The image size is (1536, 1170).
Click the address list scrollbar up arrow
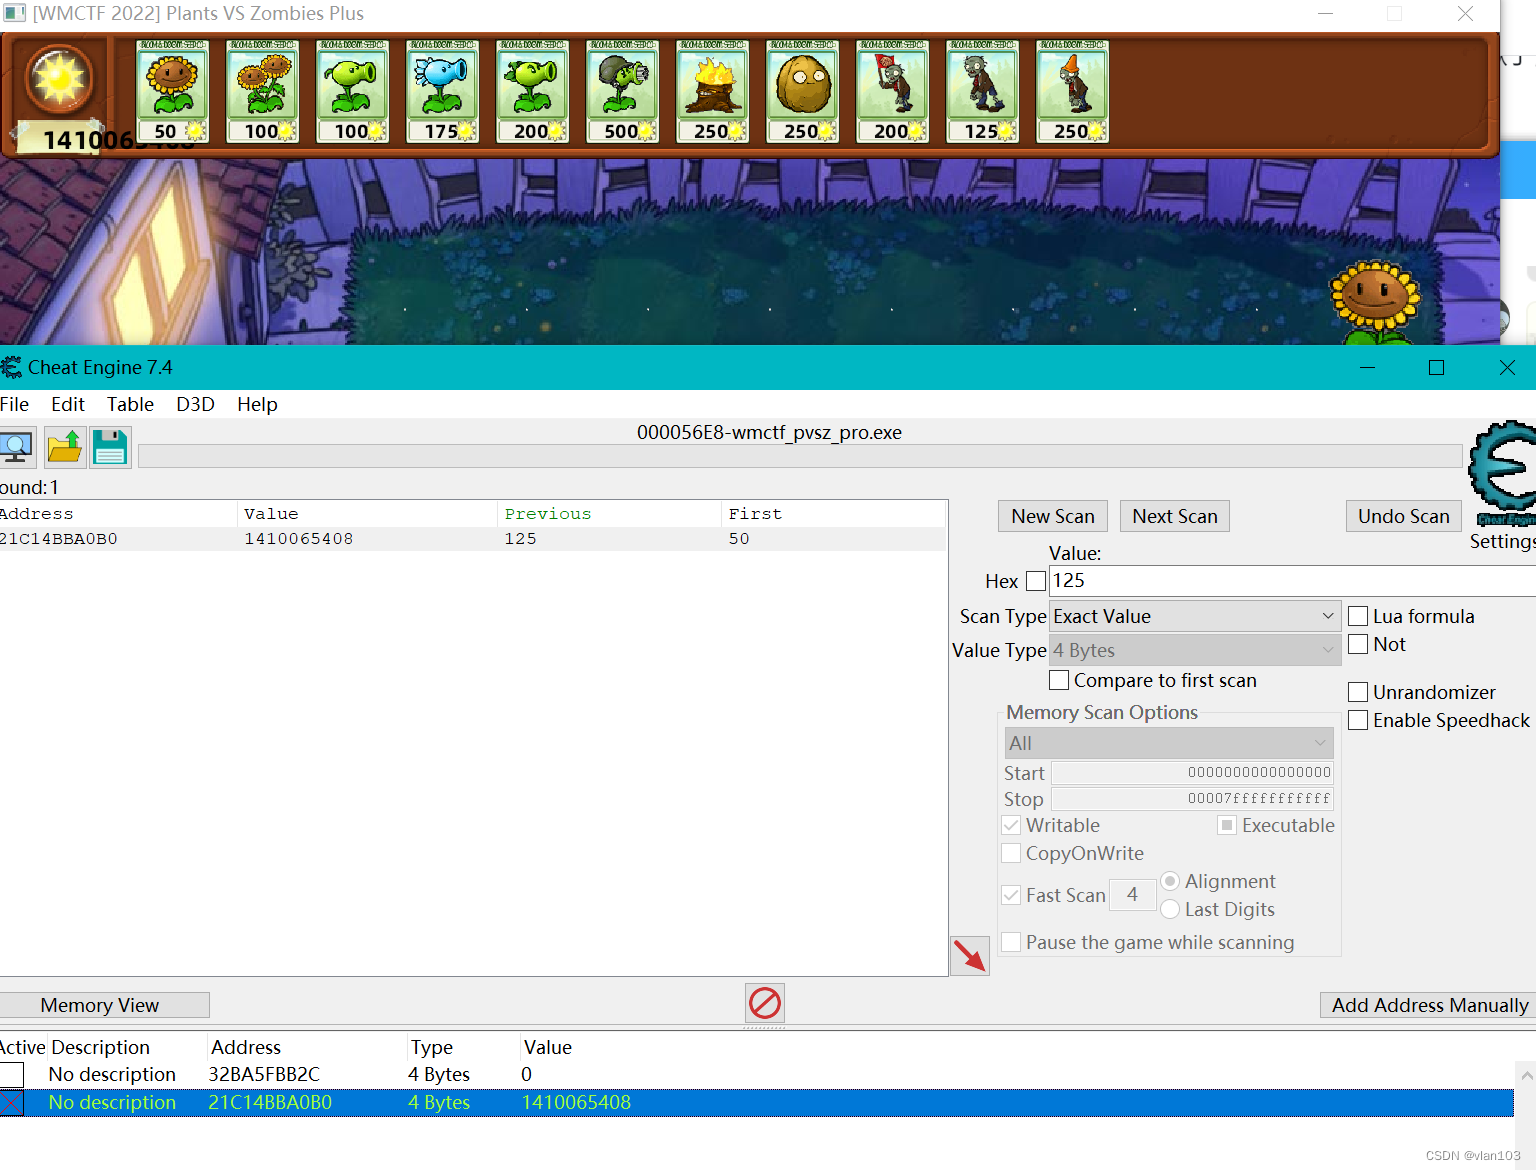point(1526,1076)
